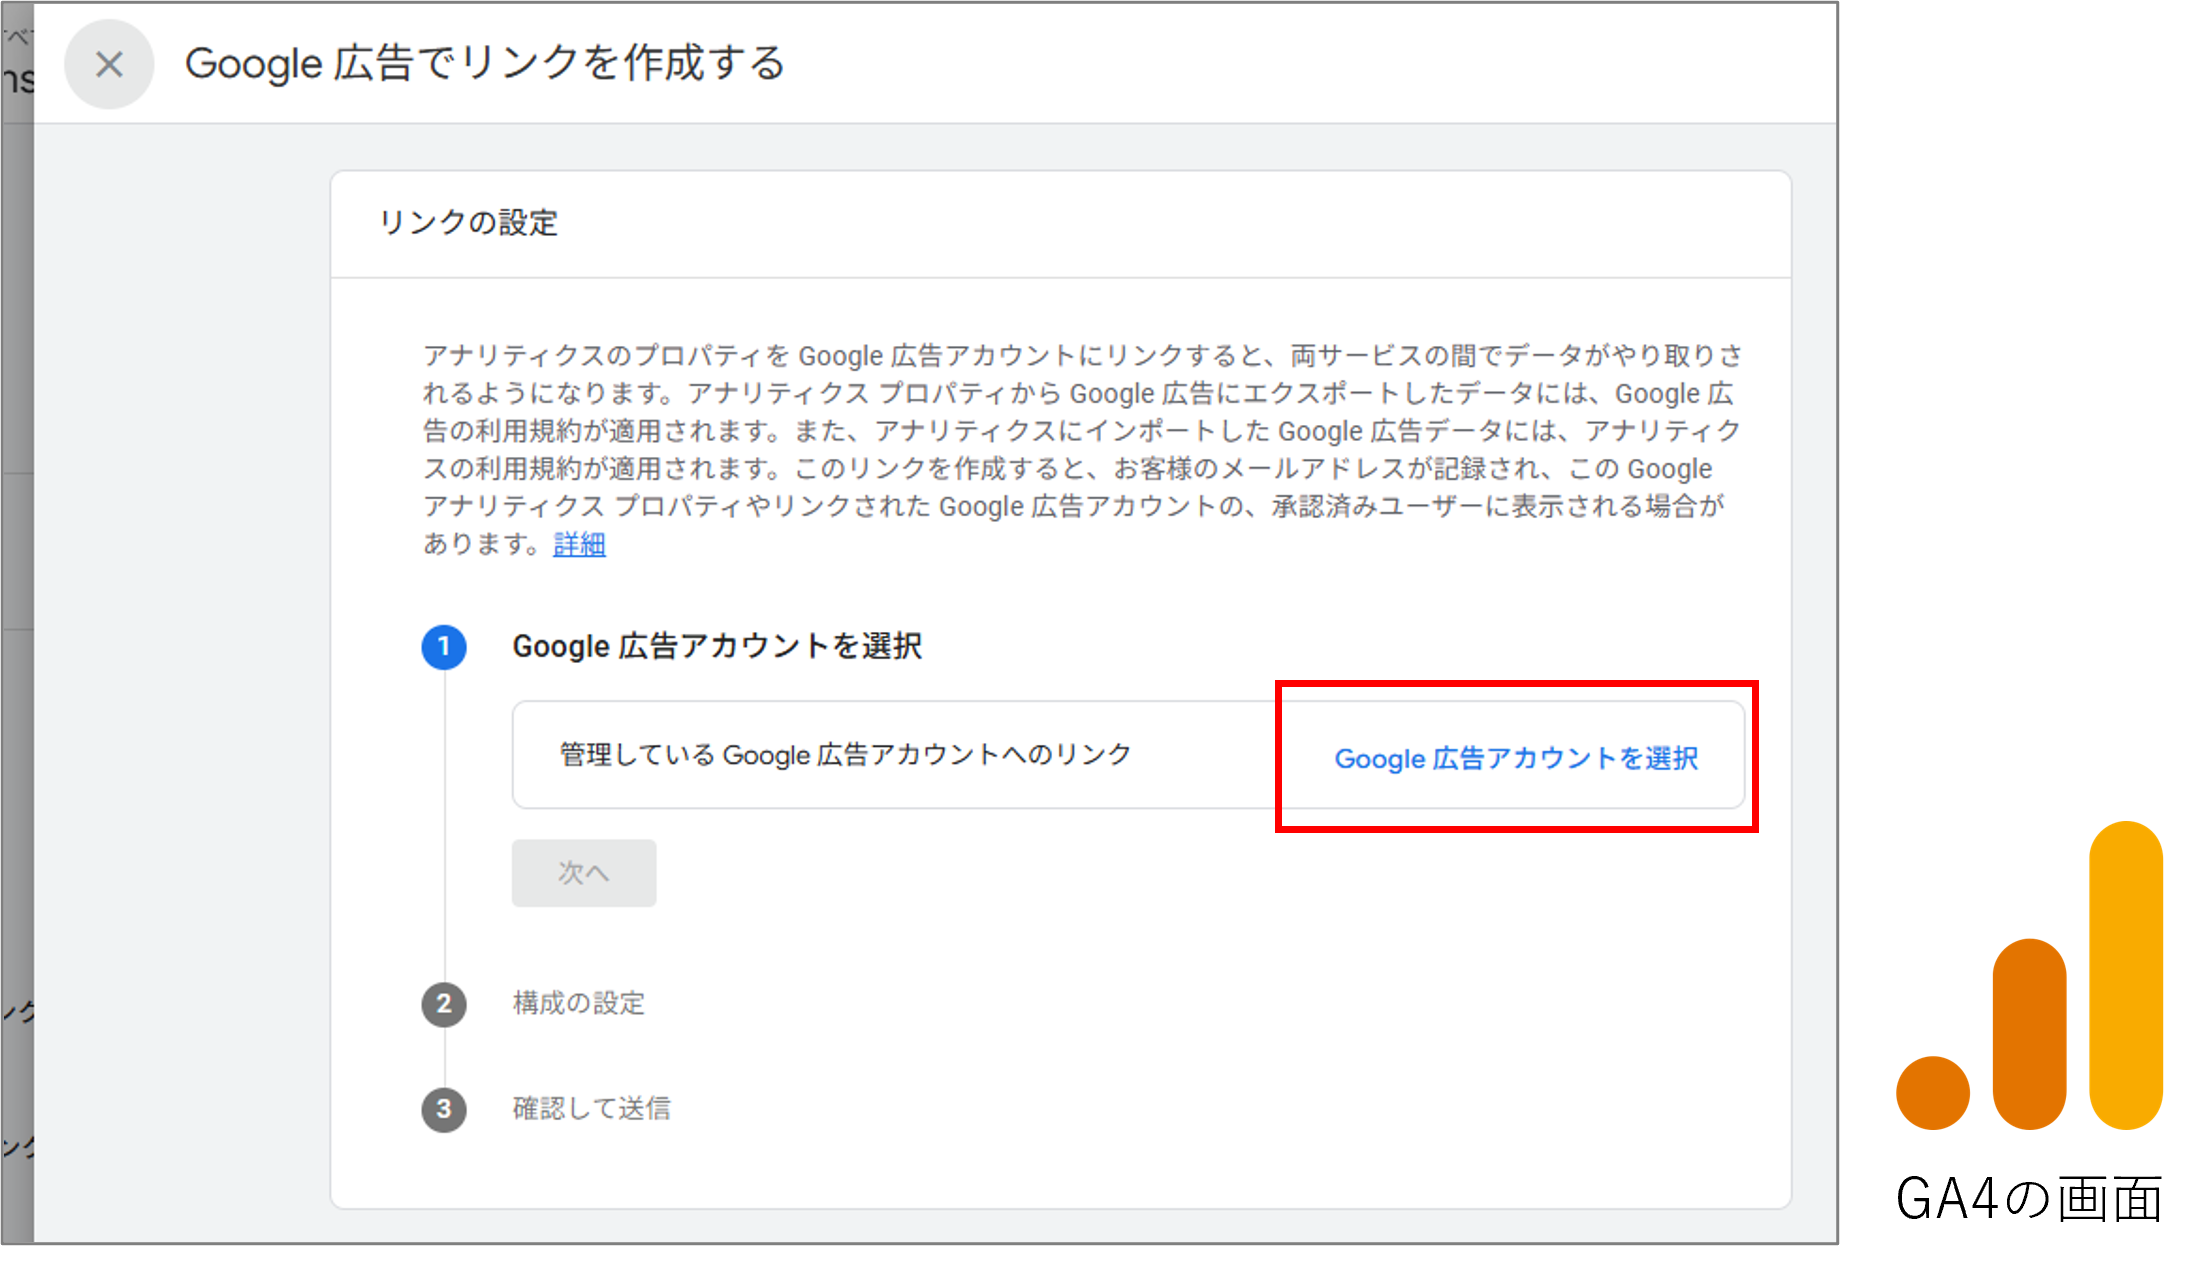The image size is (2202, 1269).
Task: Click 管理している Google 広告アカウントへのリンク text
Action: (845, 755)
